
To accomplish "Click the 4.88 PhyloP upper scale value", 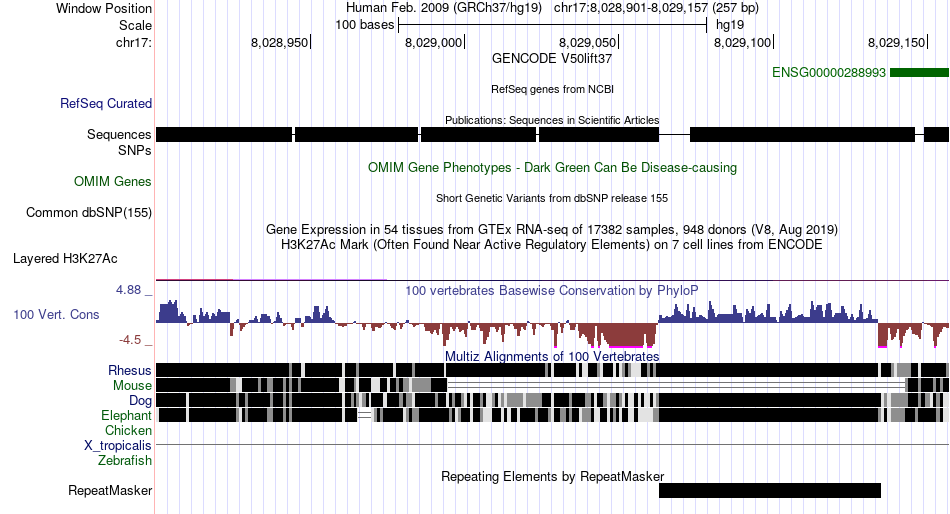I will 128,290.
